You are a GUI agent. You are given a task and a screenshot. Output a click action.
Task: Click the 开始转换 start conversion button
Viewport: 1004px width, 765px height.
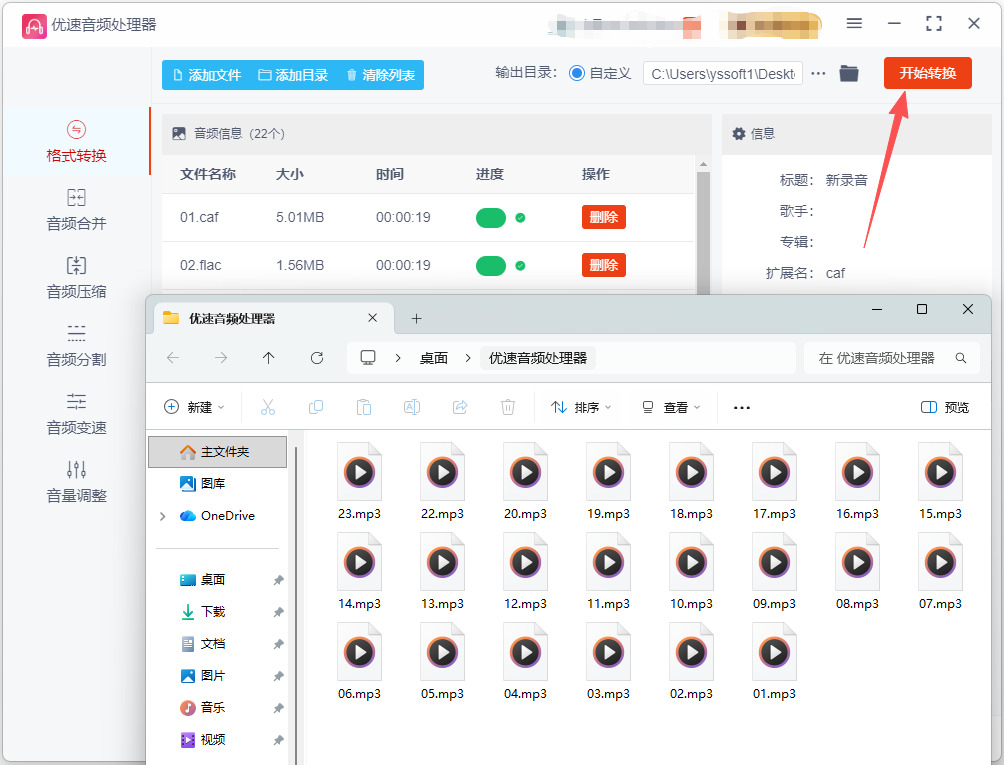927,73
